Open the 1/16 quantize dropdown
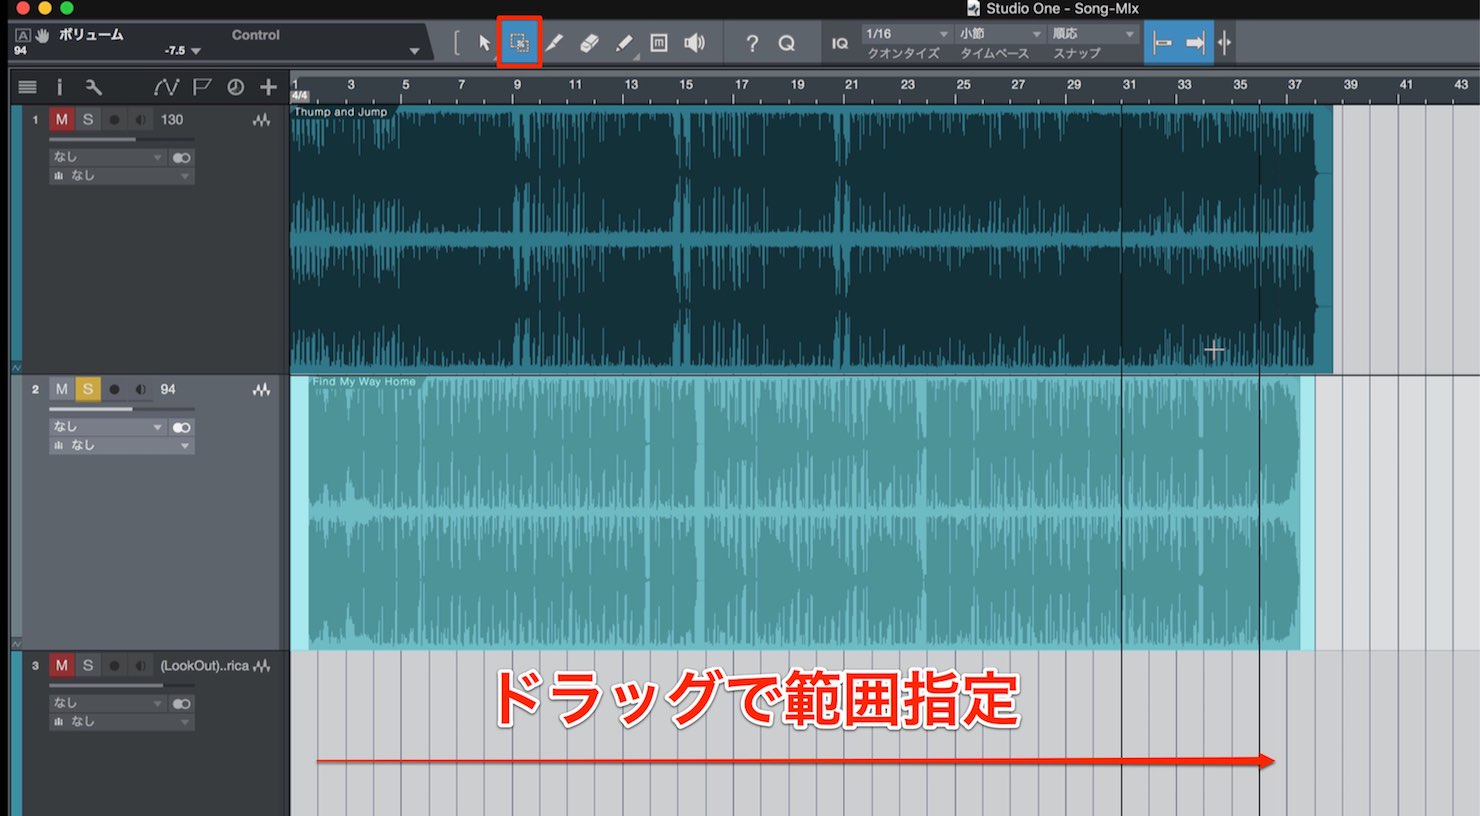 point(907,34)
